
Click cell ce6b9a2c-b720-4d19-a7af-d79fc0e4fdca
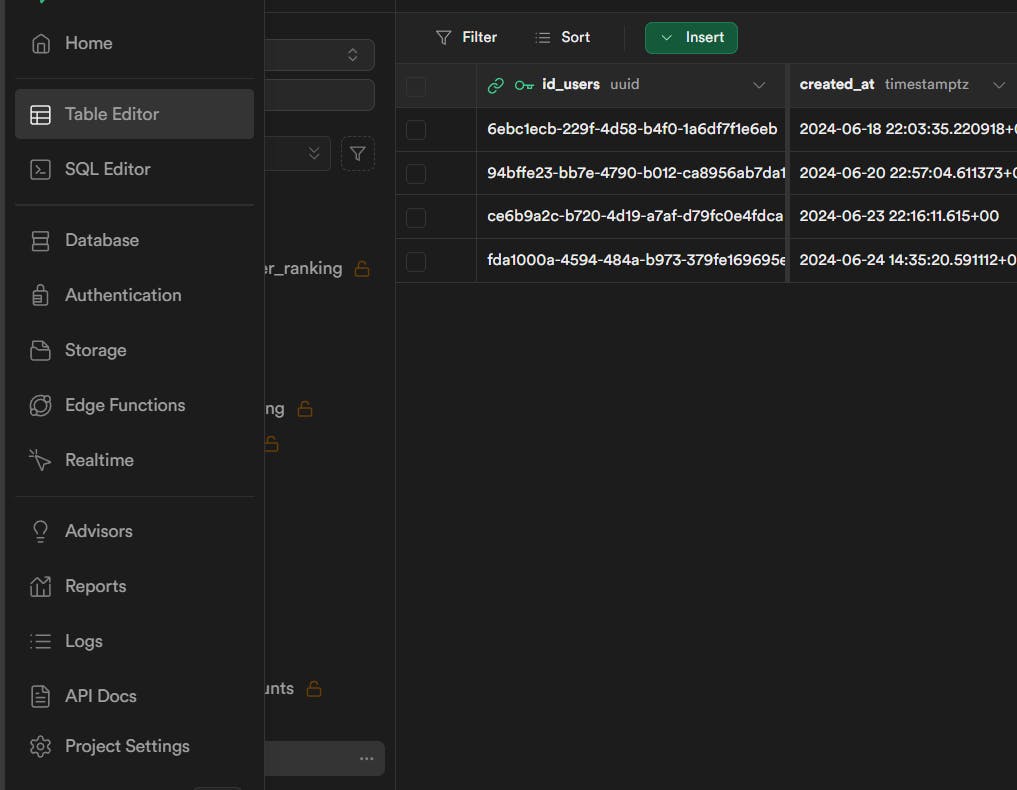630,217
